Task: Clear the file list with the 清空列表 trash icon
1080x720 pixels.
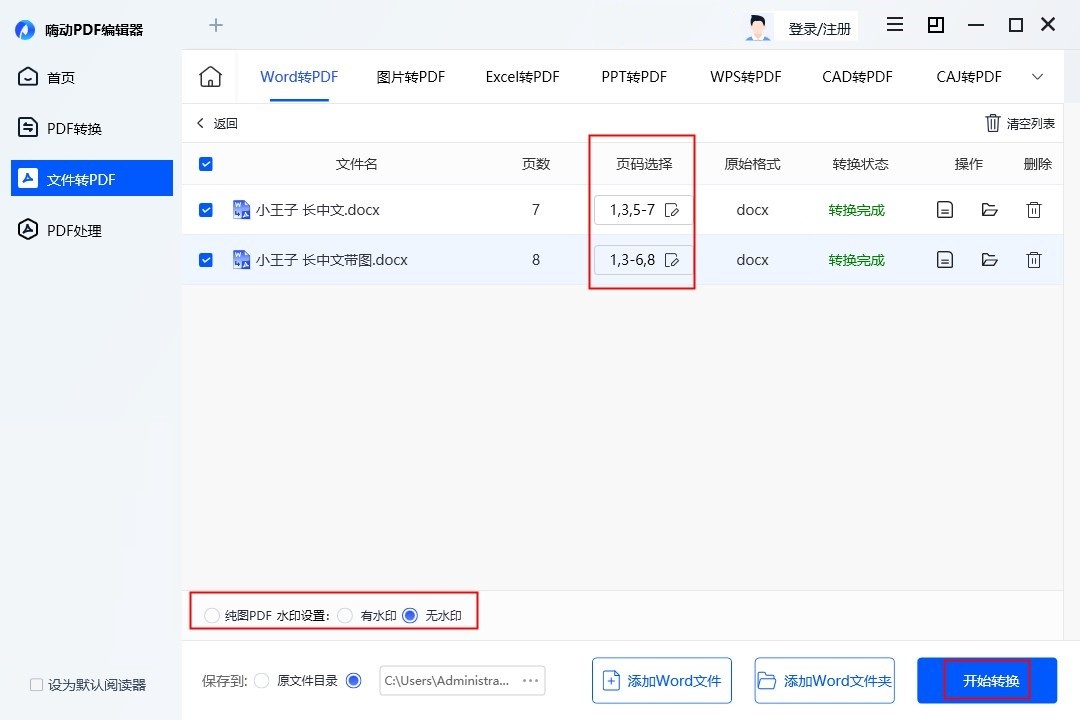Action: point(1019,122)
